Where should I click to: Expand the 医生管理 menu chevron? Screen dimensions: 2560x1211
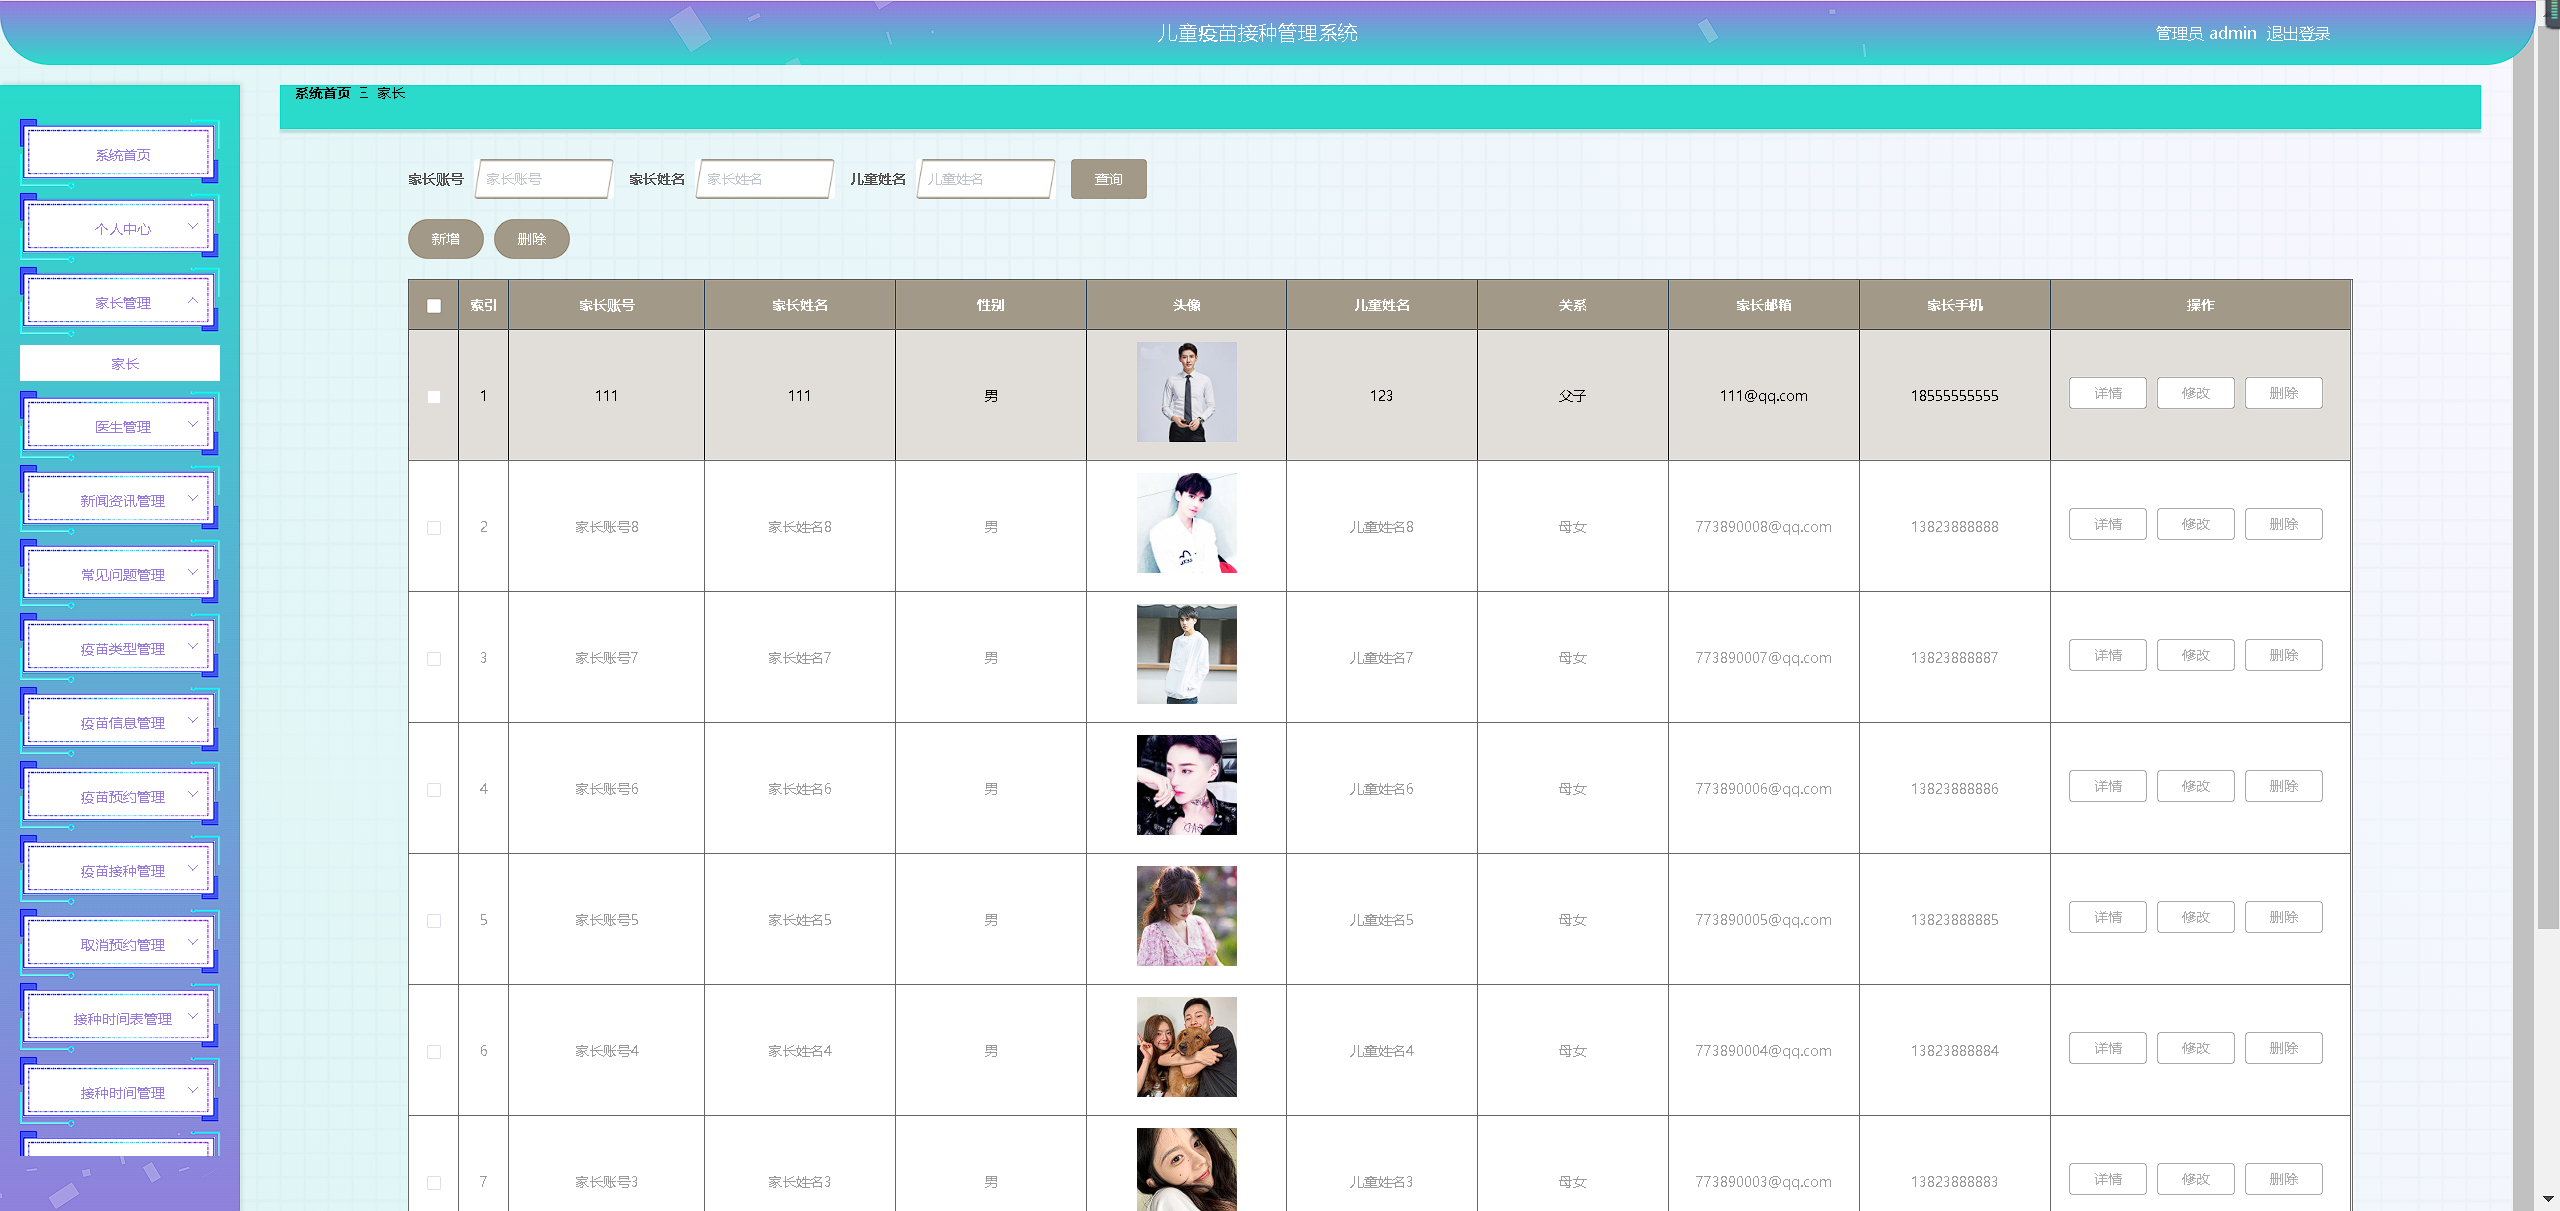tap(192, 425)
